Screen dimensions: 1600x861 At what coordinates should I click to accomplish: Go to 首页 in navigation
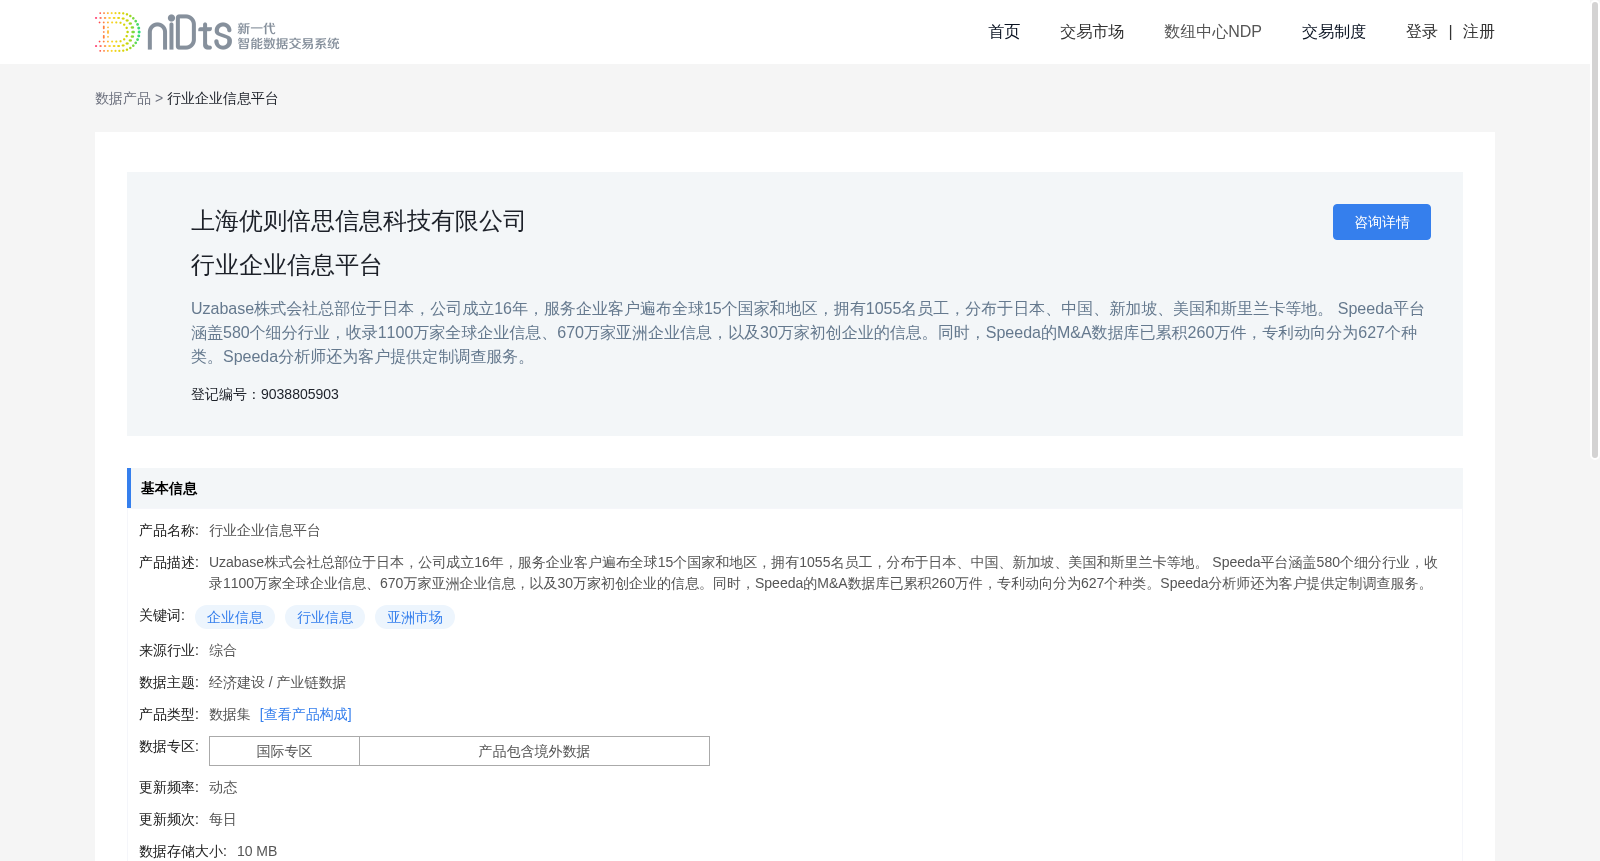click(1004, 32)
